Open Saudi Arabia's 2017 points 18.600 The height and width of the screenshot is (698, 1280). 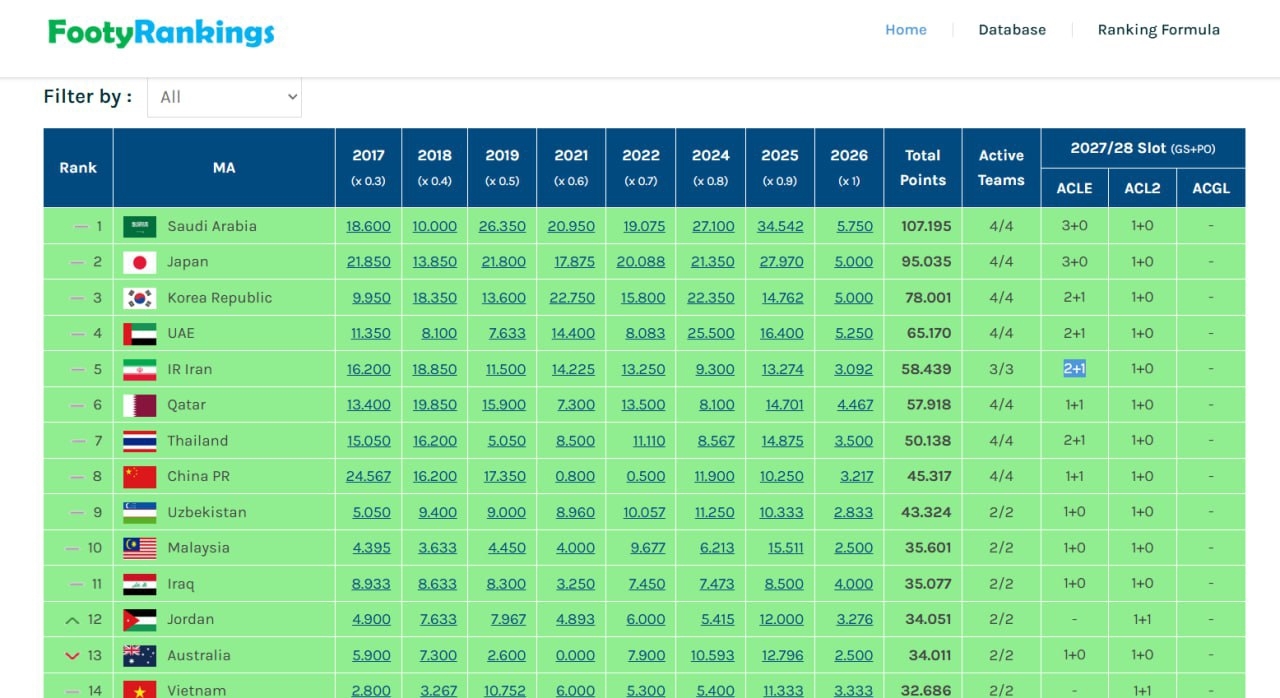(x=368, y=227)
